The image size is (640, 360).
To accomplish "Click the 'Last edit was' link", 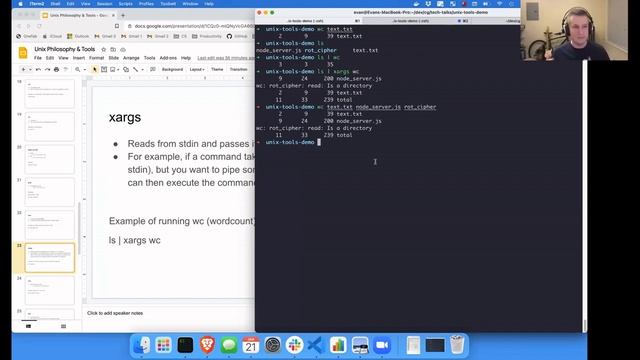I will tap(225, 58).
